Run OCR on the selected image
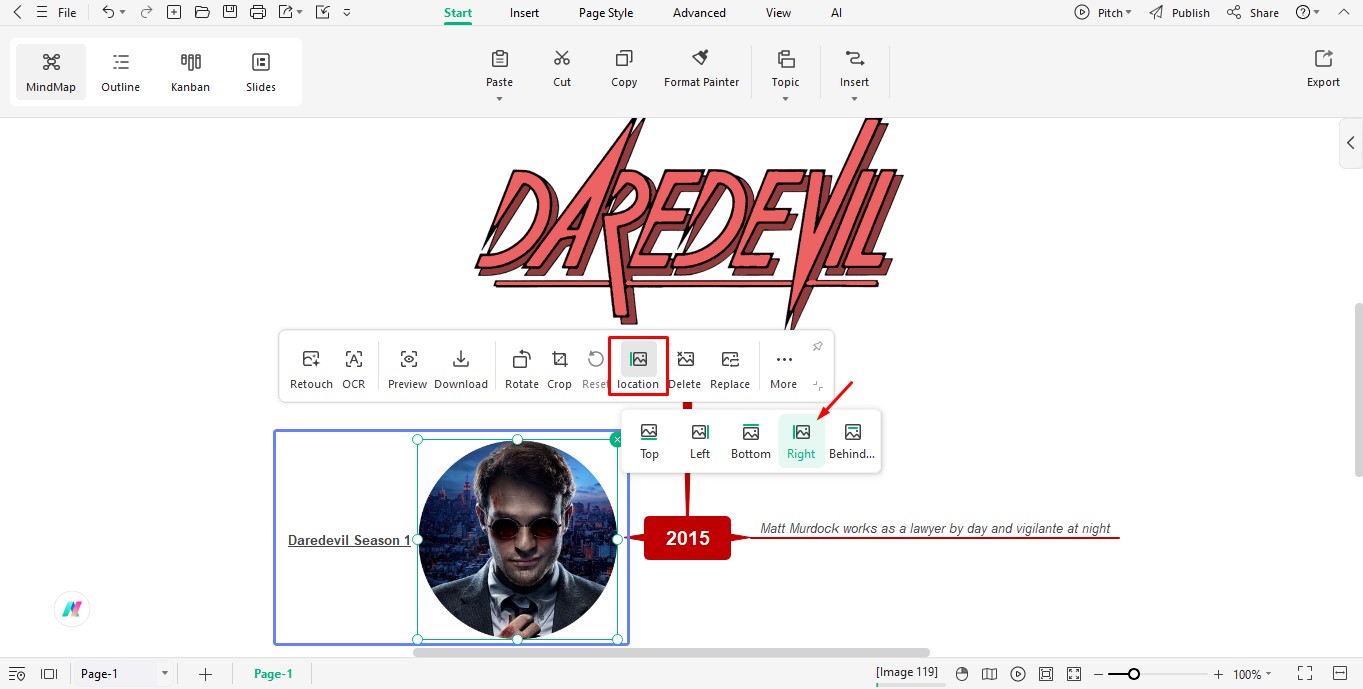Image resolution: width=1363 pixels, height=689 pixels. click(x=354, y=368)
